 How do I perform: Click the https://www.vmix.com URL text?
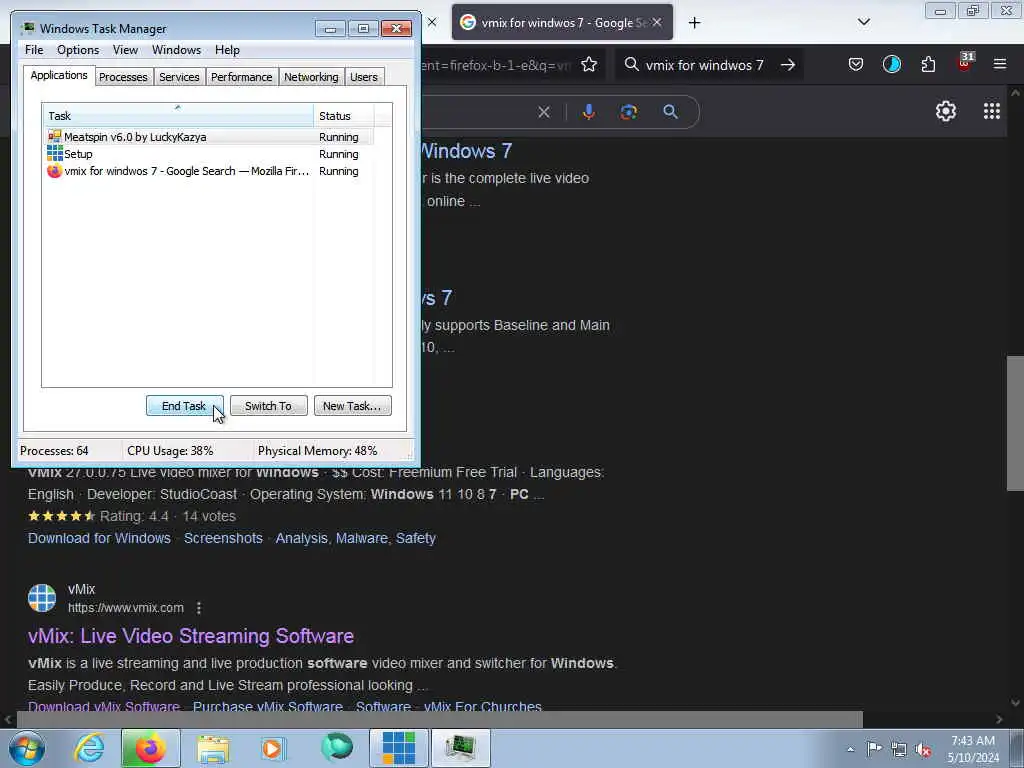(125, 608)
